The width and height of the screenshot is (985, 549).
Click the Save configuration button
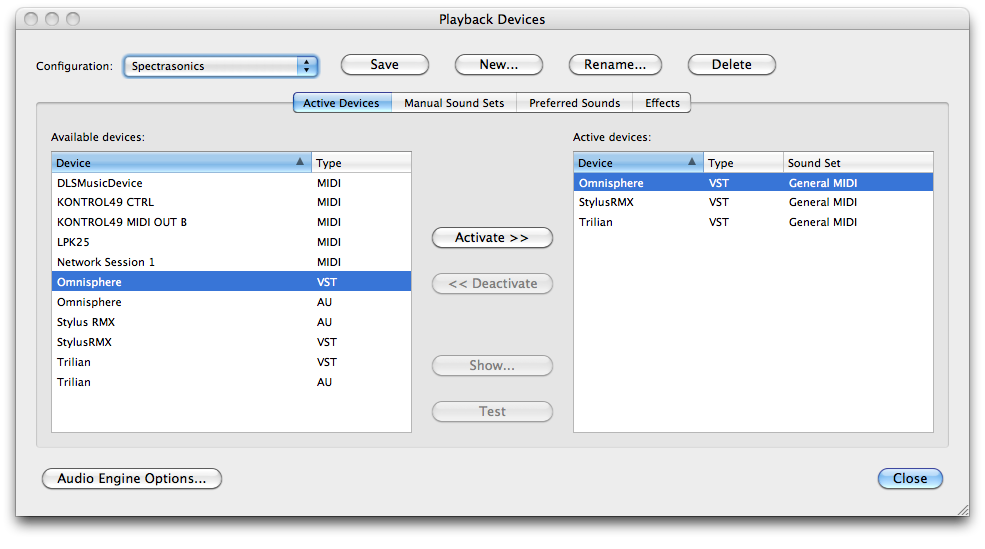(384, 65)
